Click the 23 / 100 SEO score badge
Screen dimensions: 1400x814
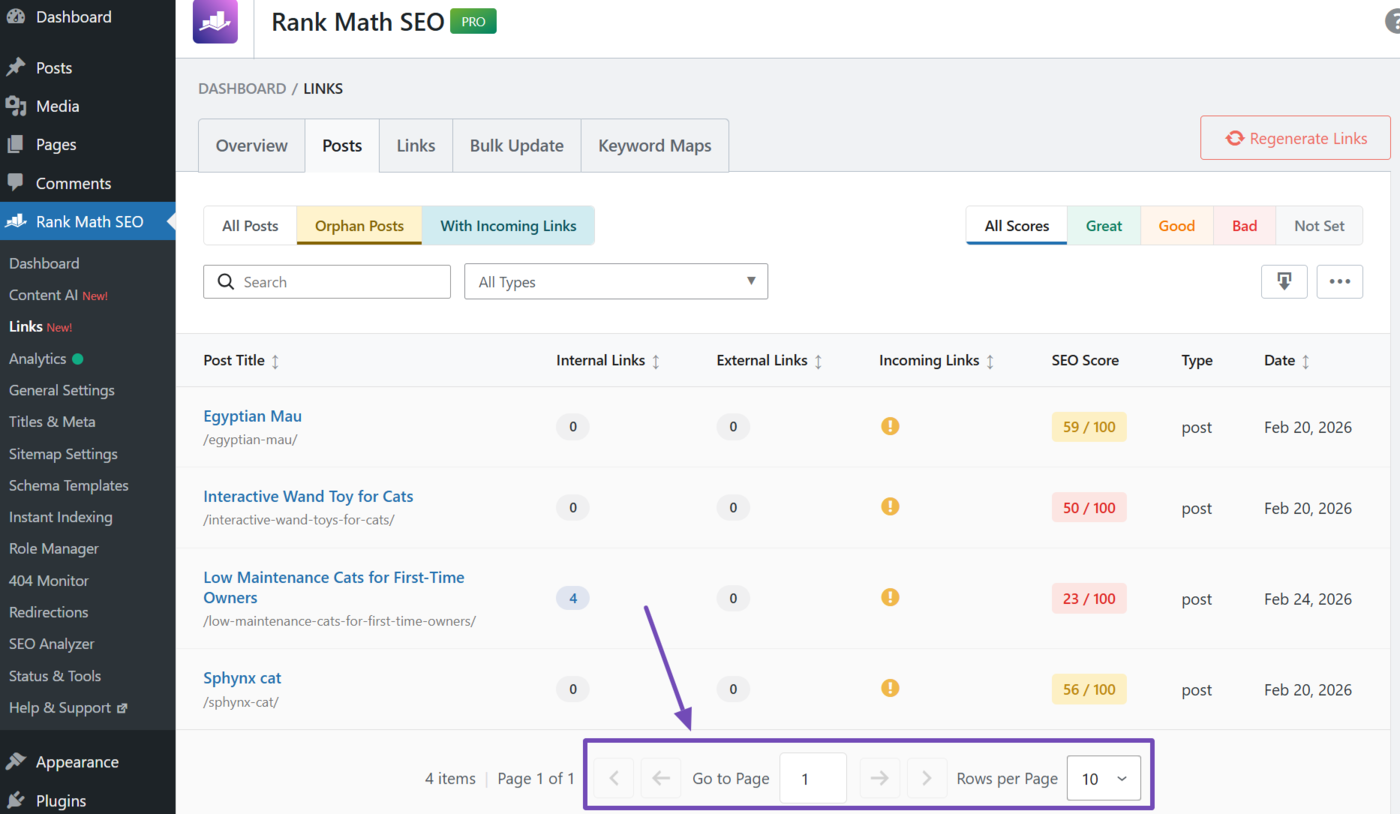click(x=1088, y=599)
